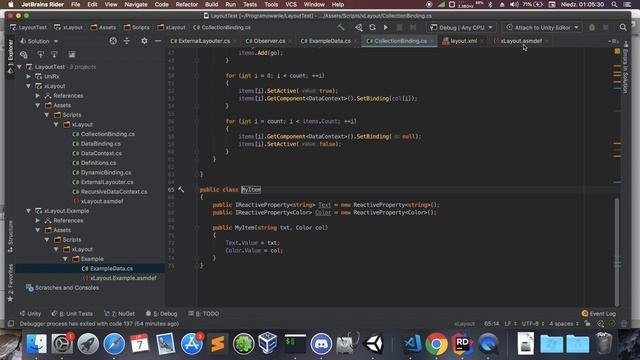Open the Unity tool window
Screen dimensions: 640x360
(x=31, y=313)
